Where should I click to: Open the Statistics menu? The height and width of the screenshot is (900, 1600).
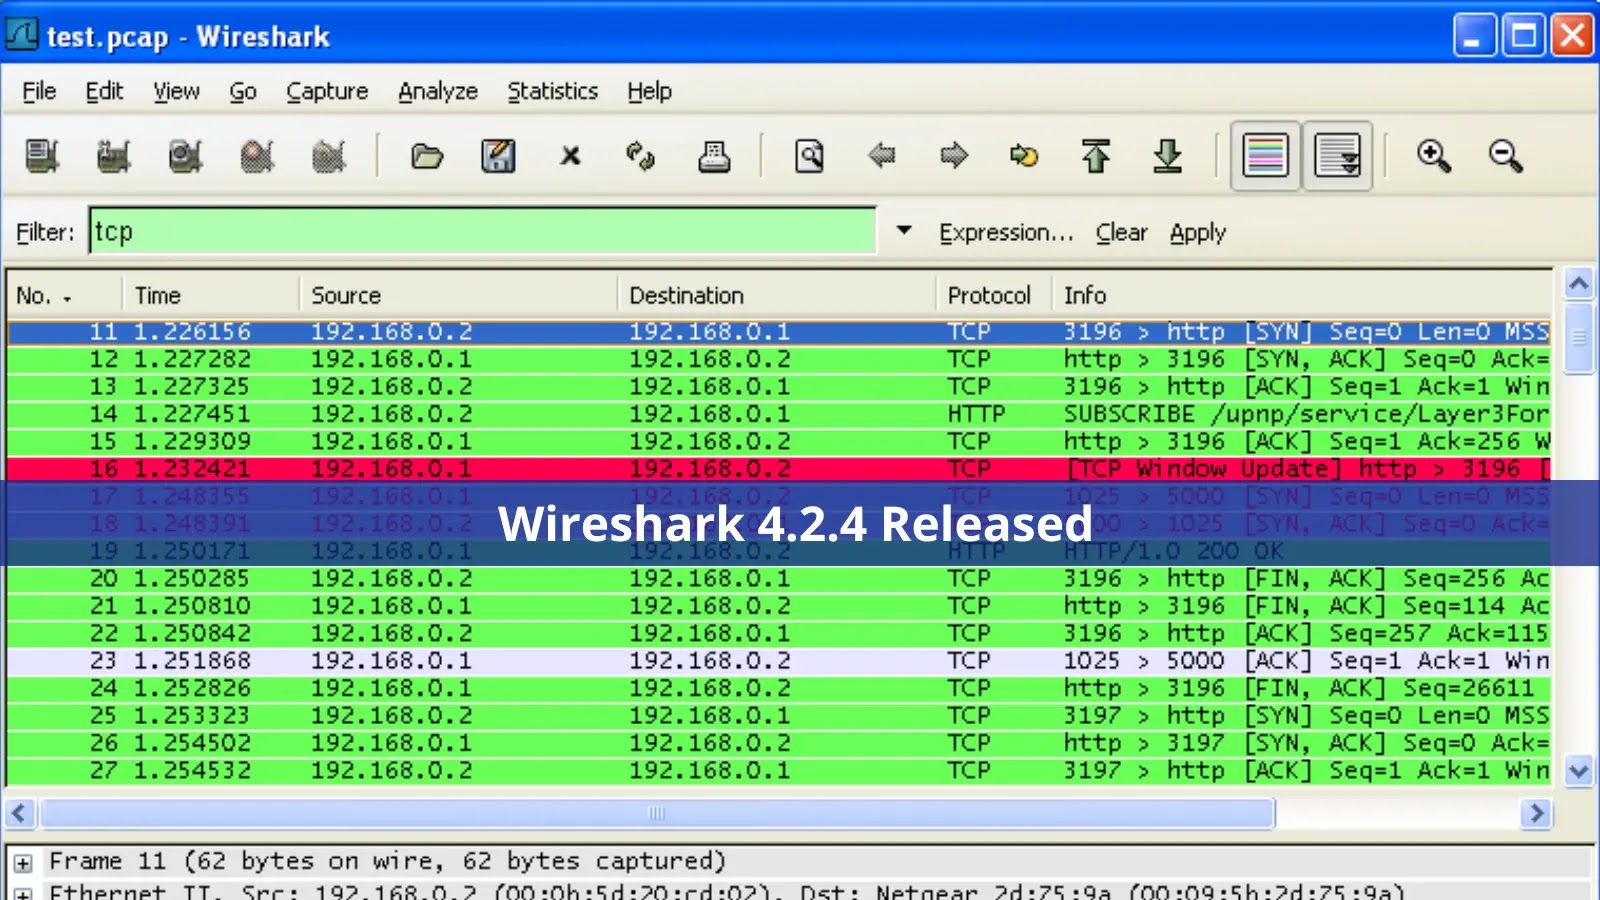tap(552, 91)
